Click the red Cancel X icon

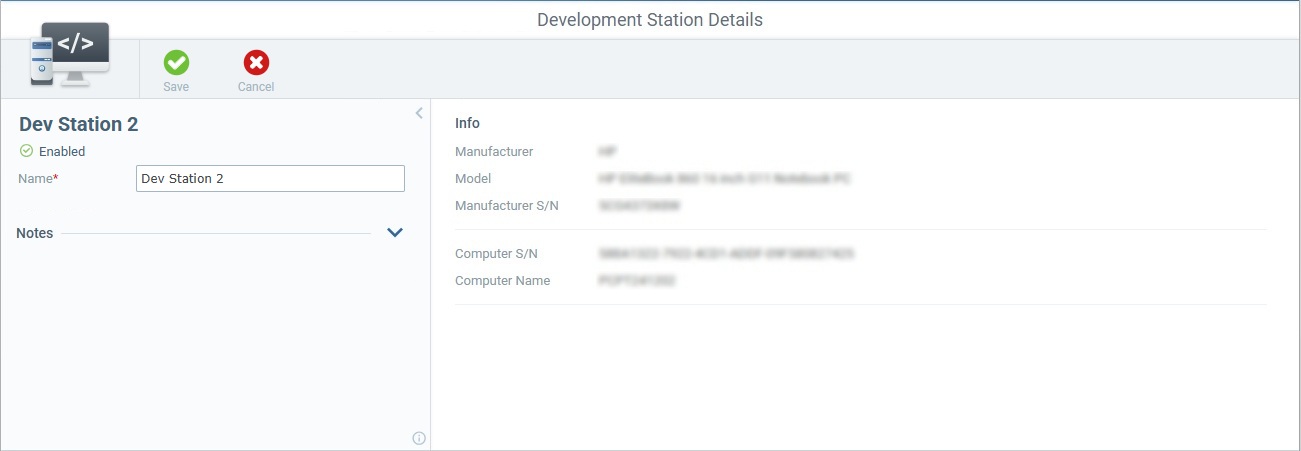pyautogui.click(x=256, y=63)
